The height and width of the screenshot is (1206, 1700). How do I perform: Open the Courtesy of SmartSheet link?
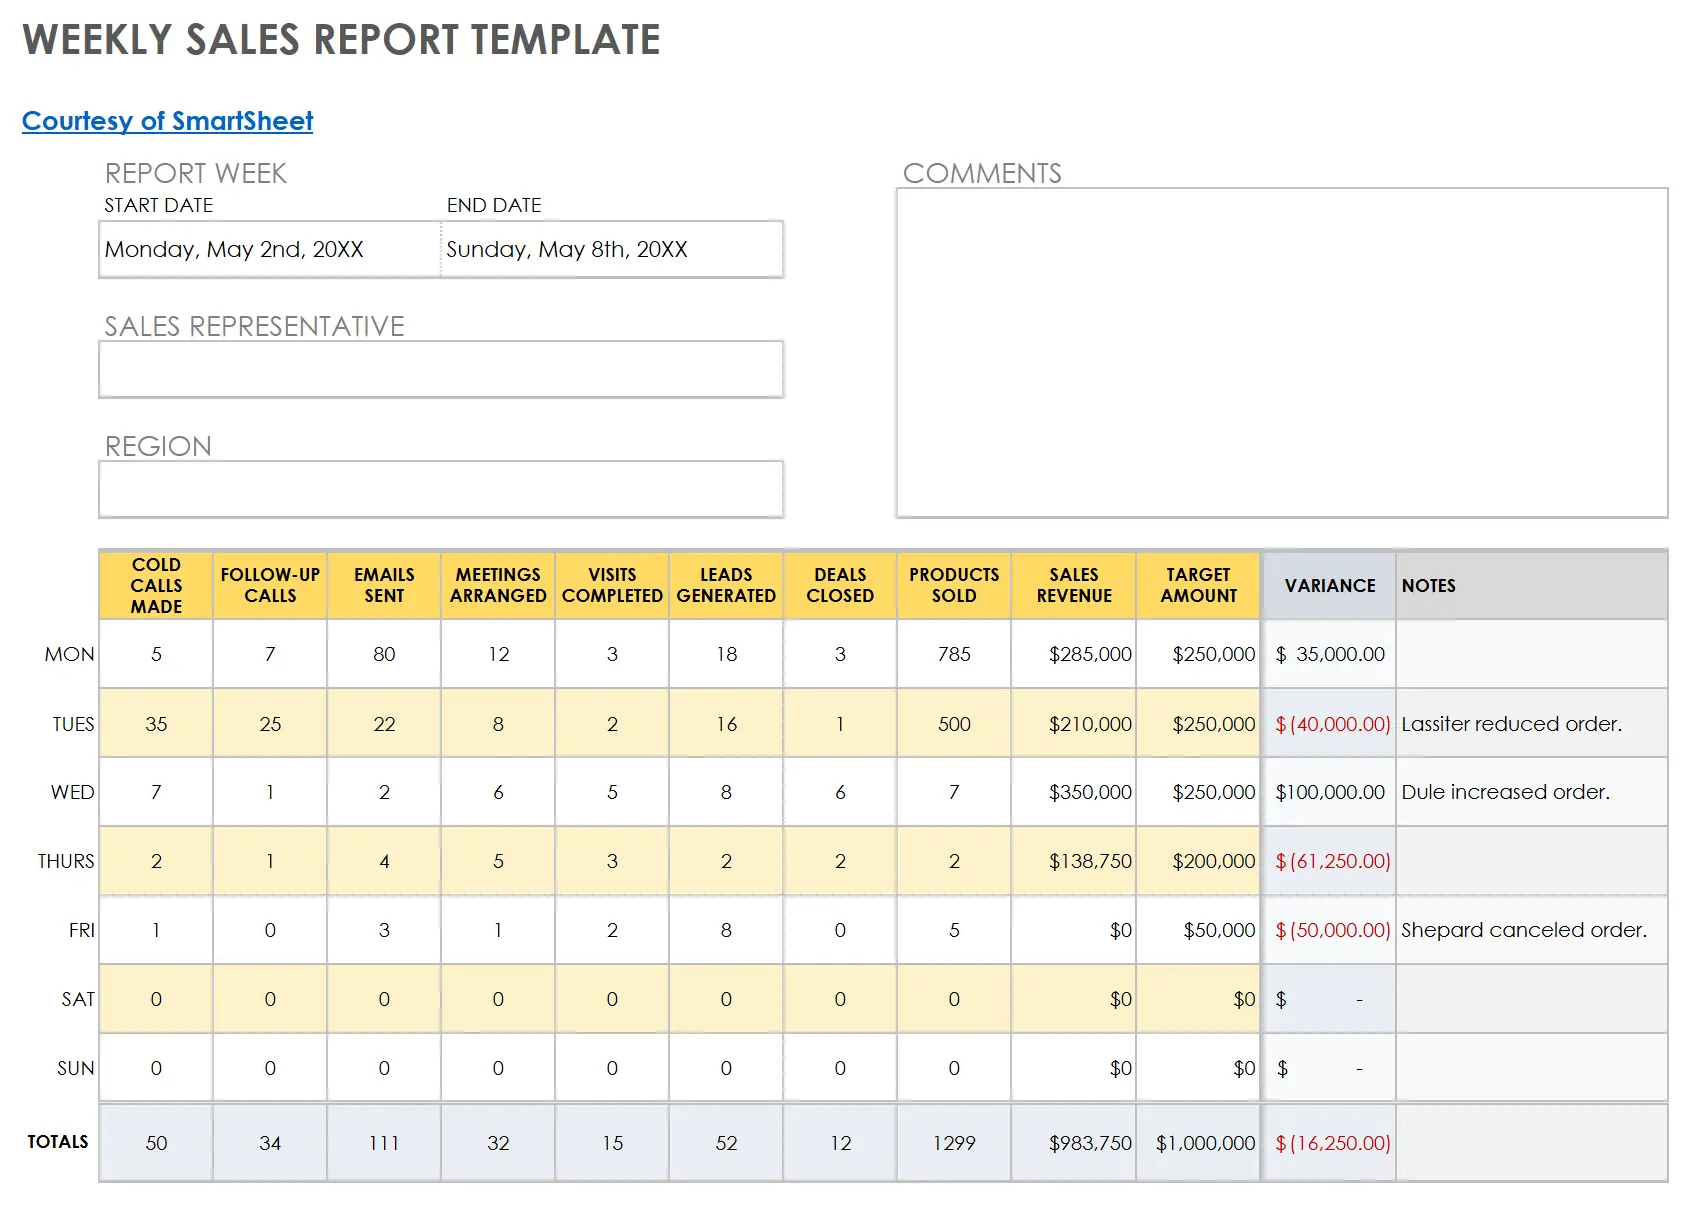[x=167, y=121]
